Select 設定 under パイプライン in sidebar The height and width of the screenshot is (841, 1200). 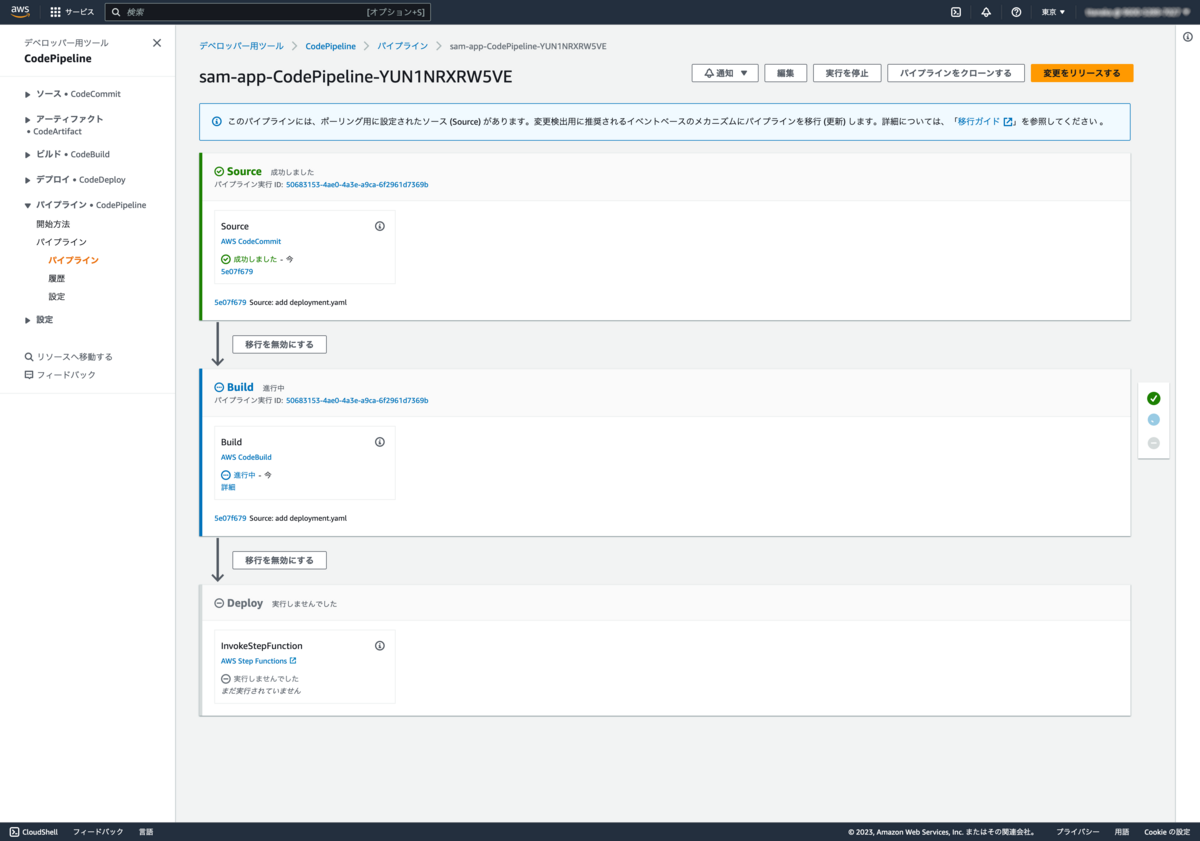pos(57,297)
